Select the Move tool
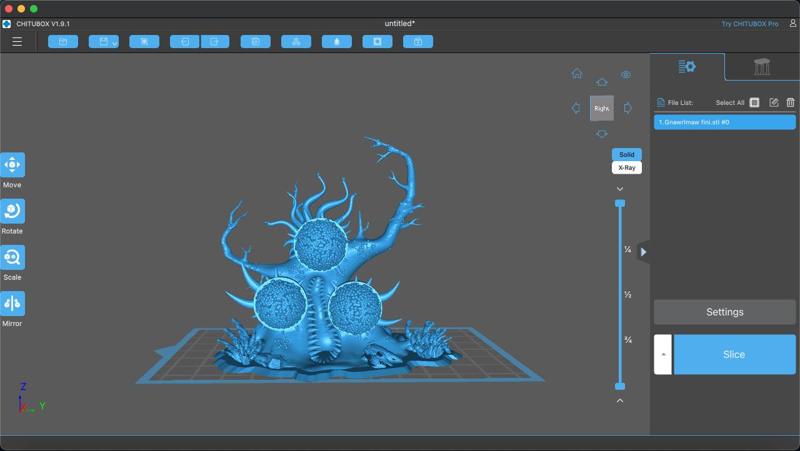Screen dimensions: 800x451 coord(13,165)
